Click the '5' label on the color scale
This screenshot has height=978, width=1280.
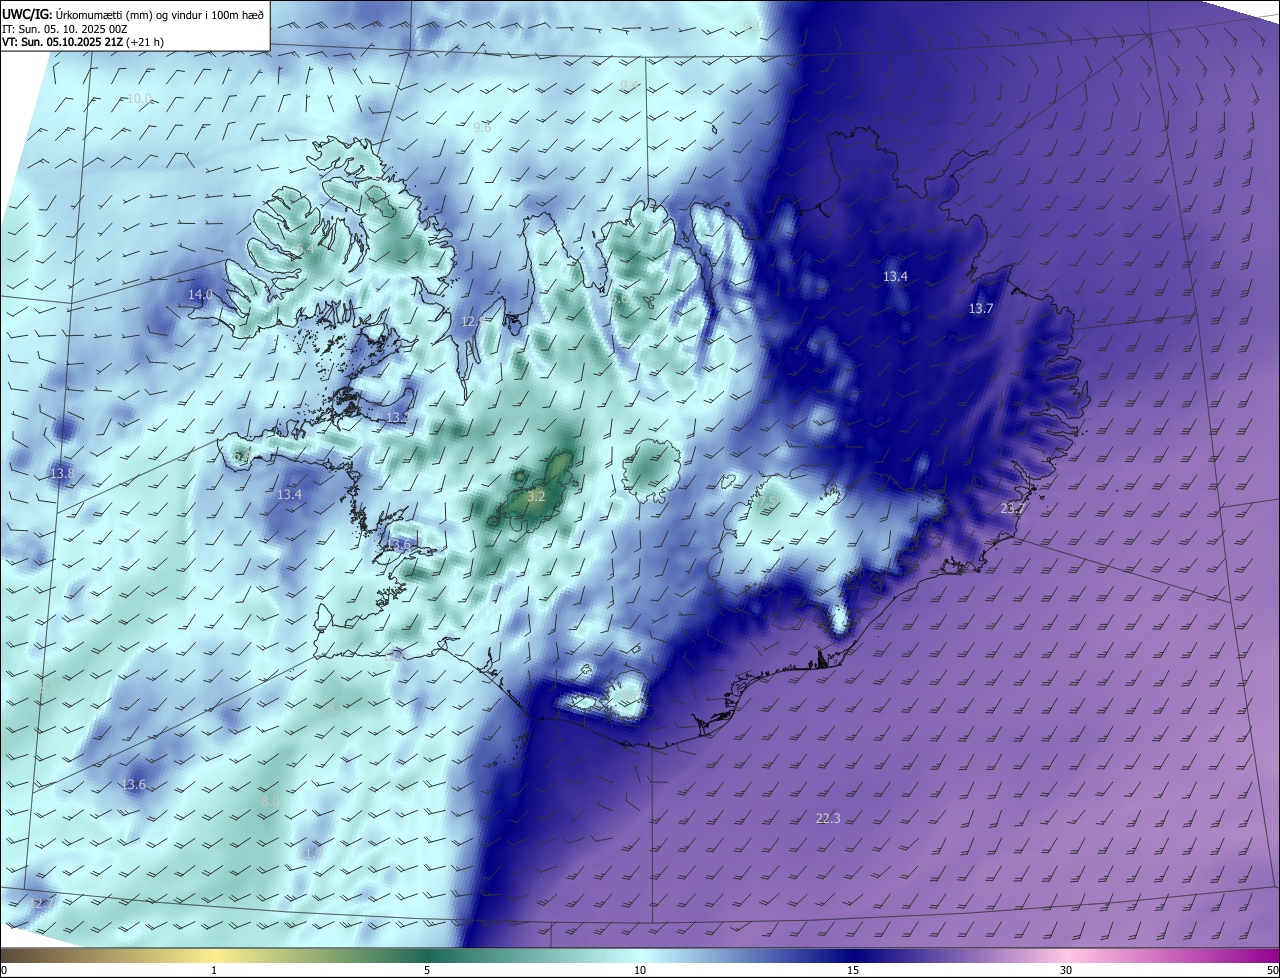click(x=427, y=970)
